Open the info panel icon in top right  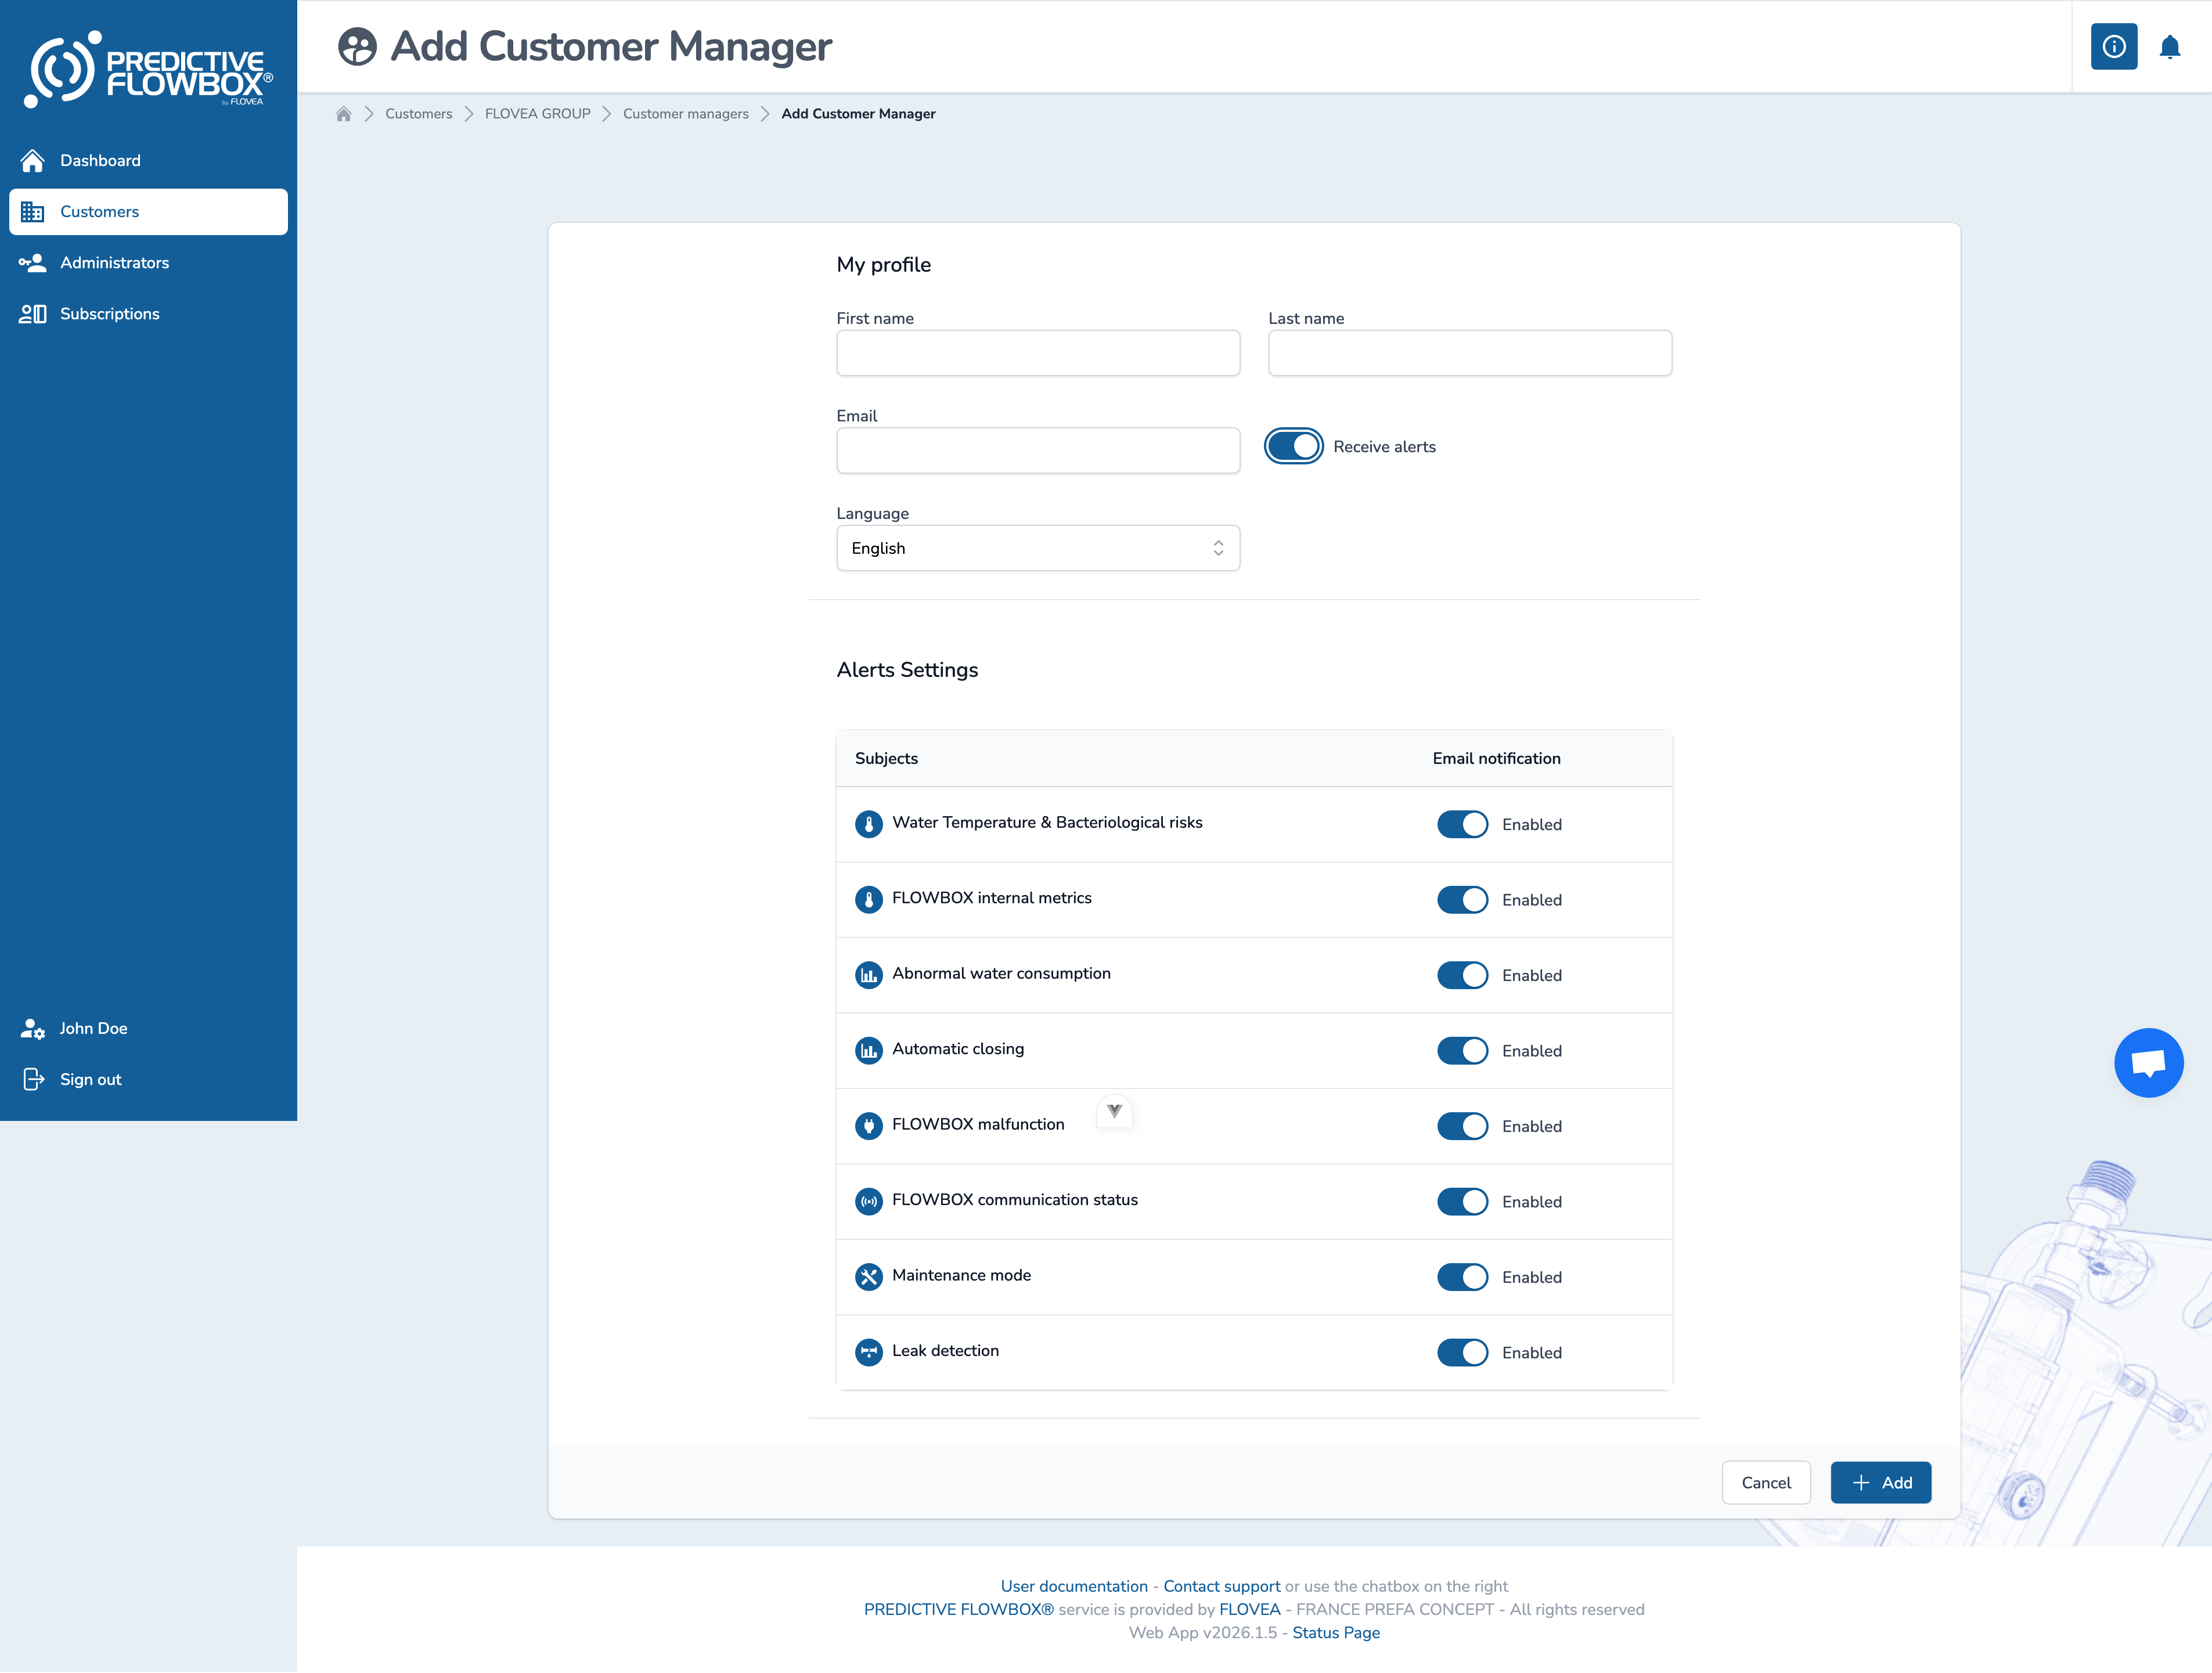(2113, 47)
